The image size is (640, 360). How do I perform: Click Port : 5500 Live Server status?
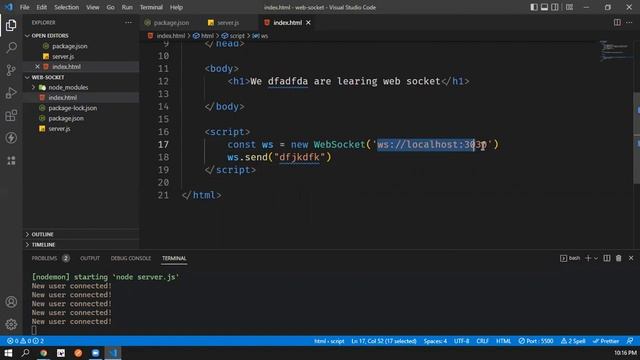(536, 341)
